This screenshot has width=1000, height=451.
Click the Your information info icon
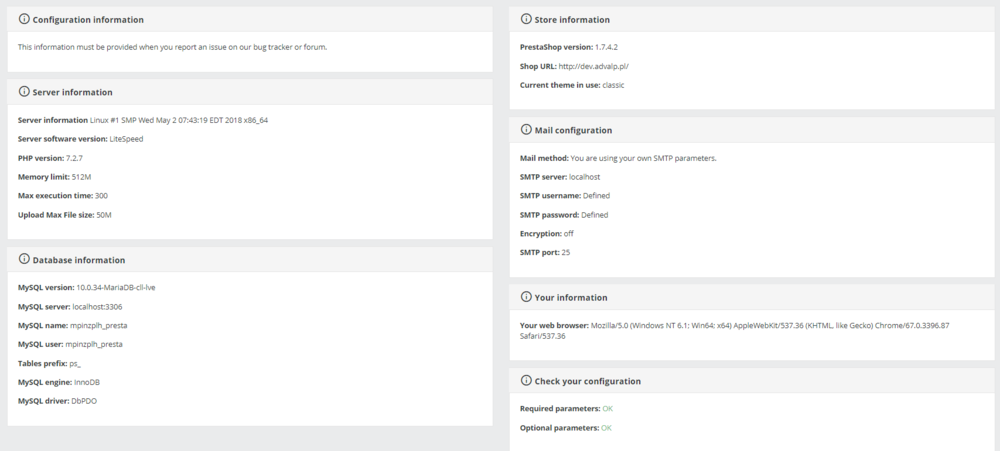pos(526,297)
